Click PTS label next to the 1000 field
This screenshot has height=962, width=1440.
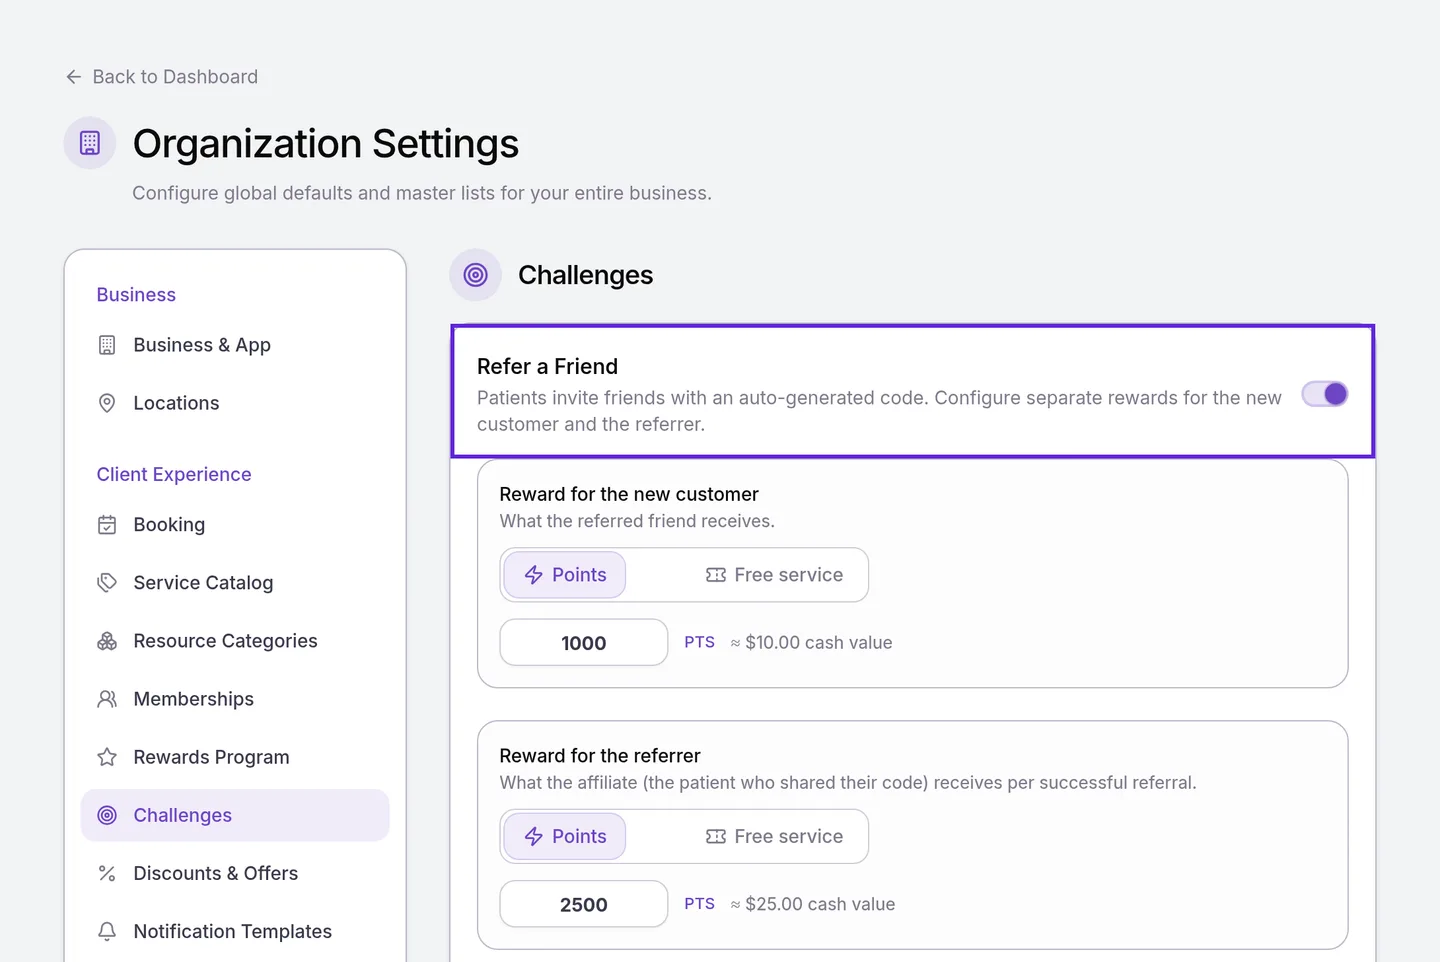pyautogui.click(x=700, y=642)
